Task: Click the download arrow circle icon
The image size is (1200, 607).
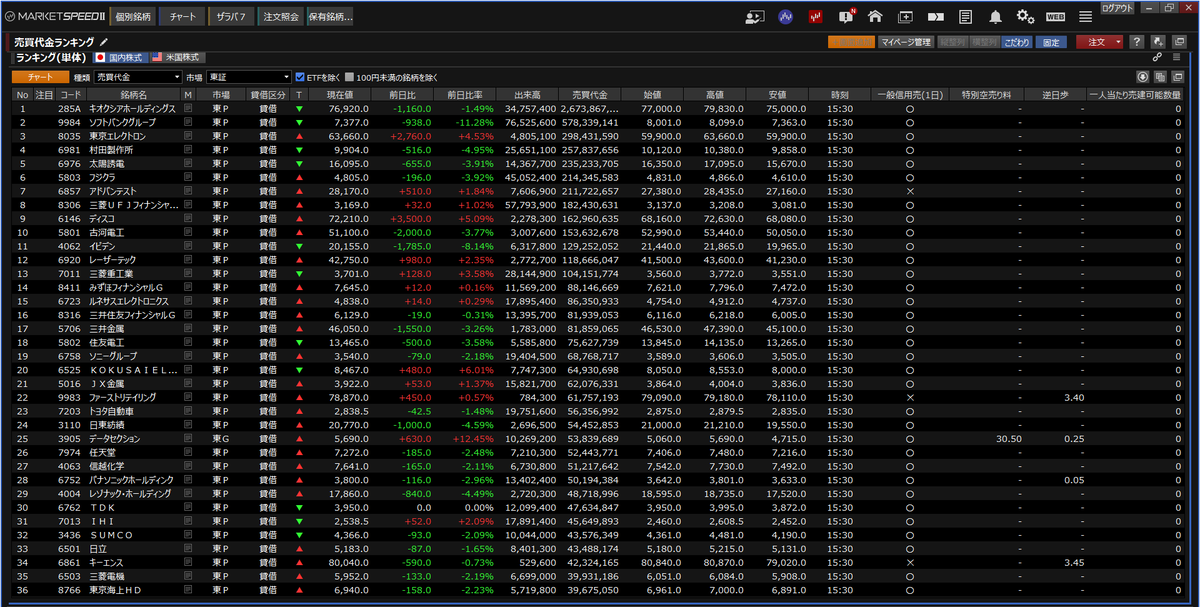Action: click(x=1143, y=77)
